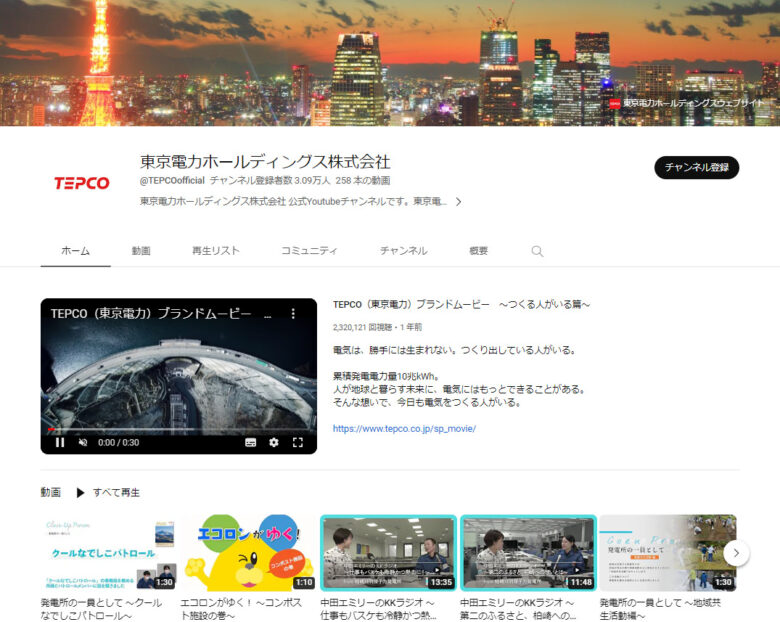
Task: Open the 地域共生活動編 video thumbnail
Action: point(668,553)
